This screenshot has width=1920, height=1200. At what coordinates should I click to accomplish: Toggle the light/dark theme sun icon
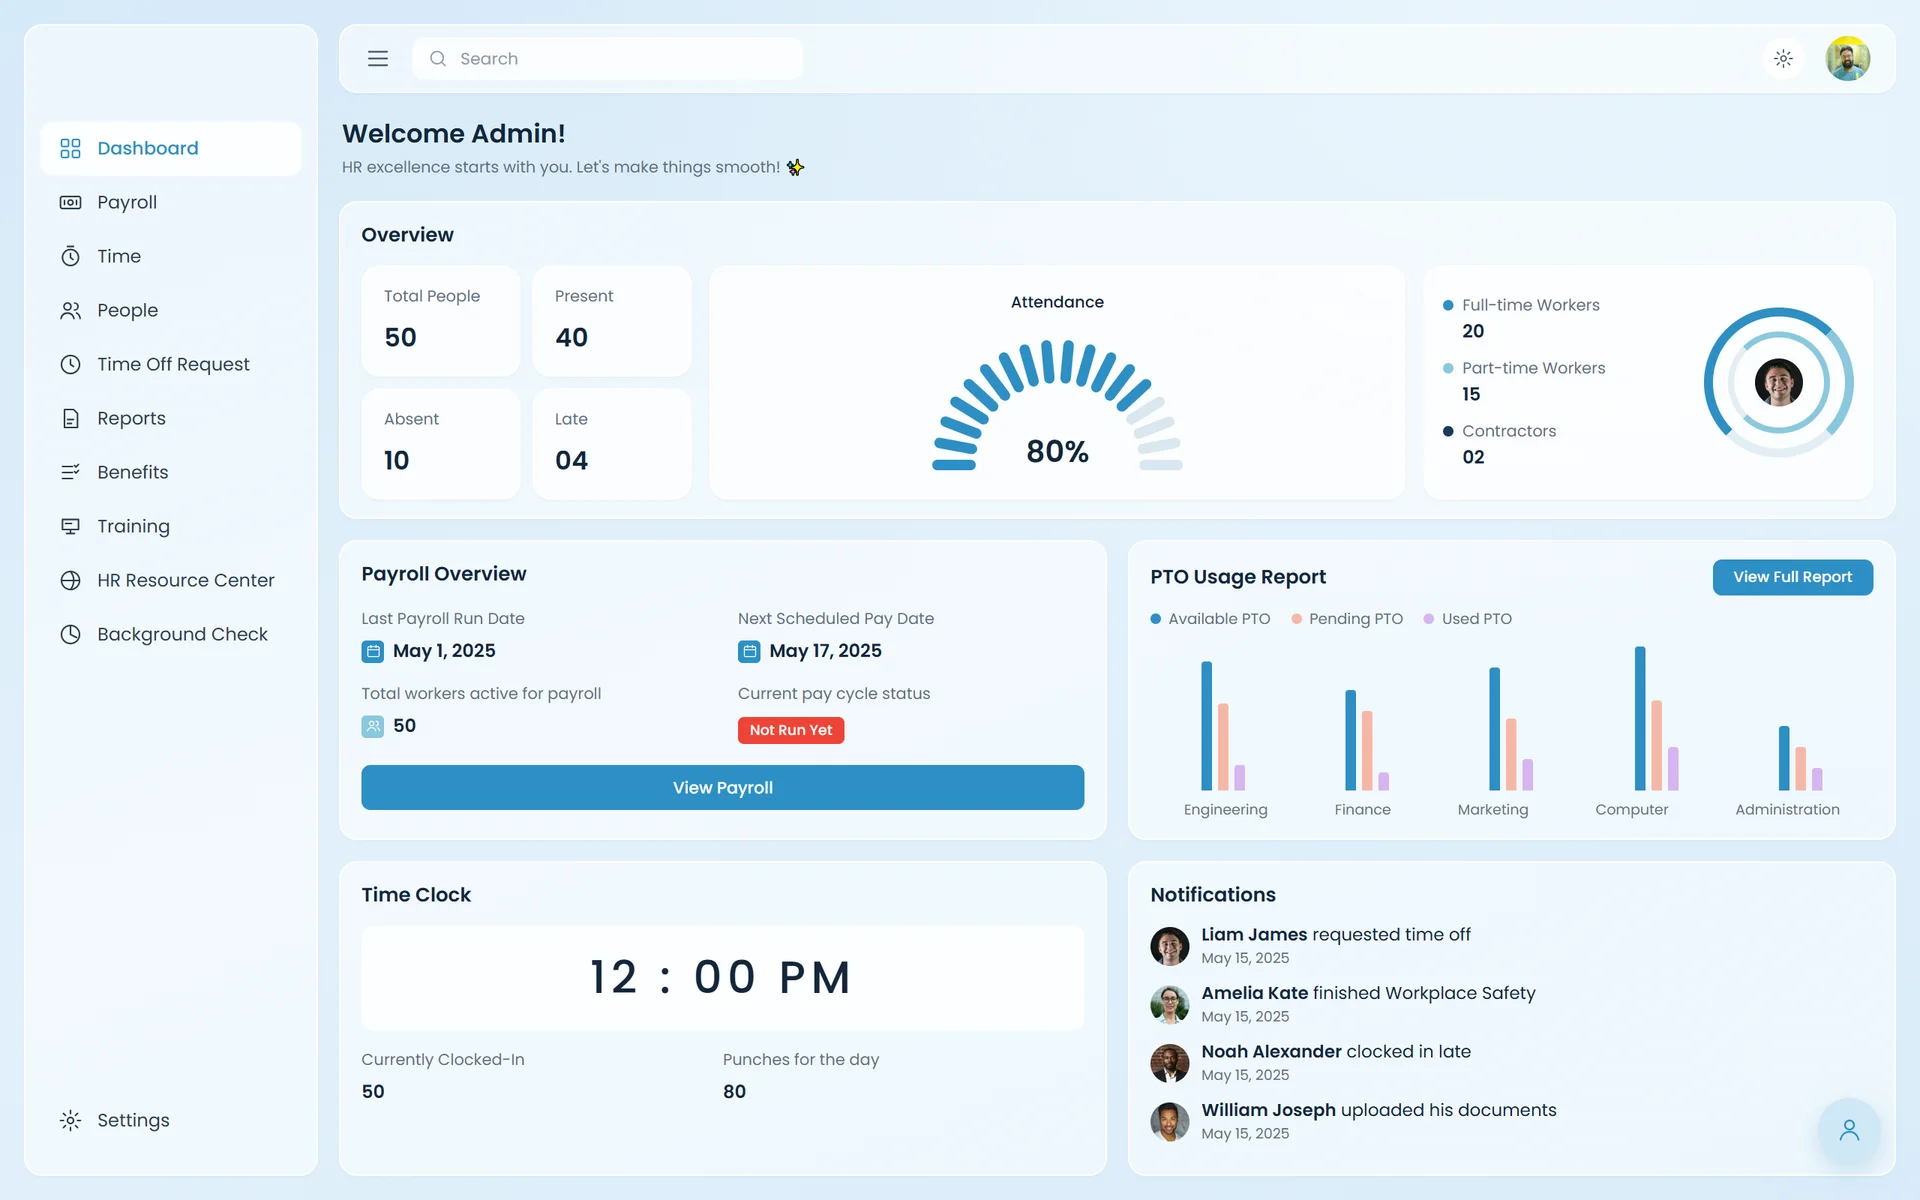1783,59
